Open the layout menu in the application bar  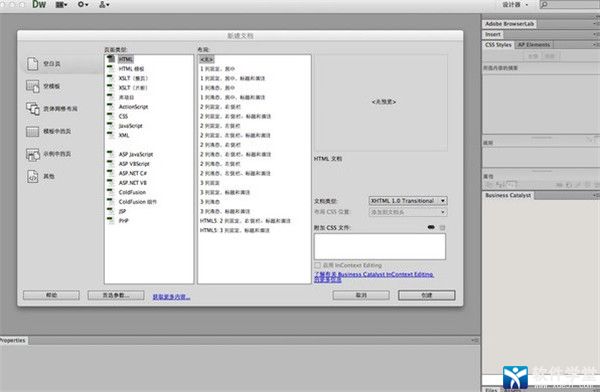point(61,5)
